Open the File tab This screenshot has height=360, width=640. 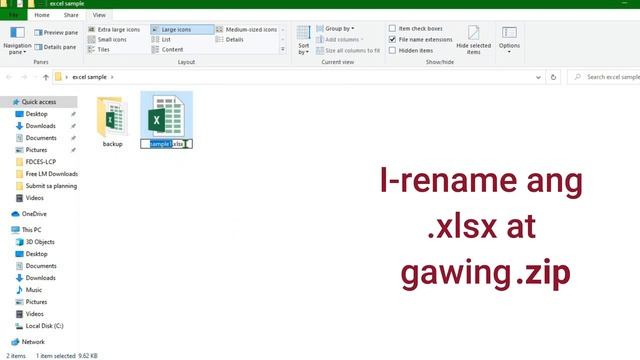(x=13, y=15)
